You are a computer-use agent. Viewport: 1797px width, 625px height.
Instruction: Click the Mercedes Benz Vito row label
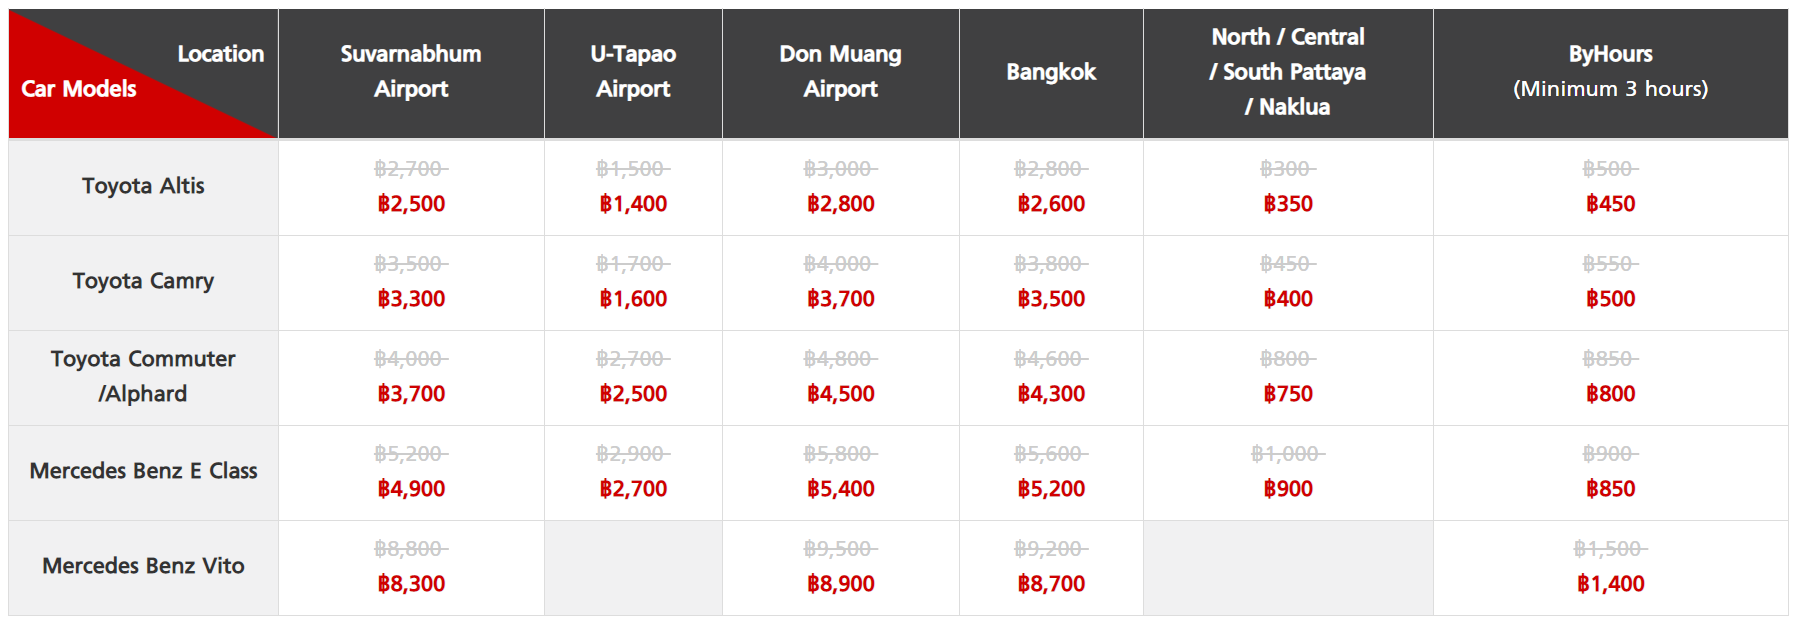coord(143,566)
